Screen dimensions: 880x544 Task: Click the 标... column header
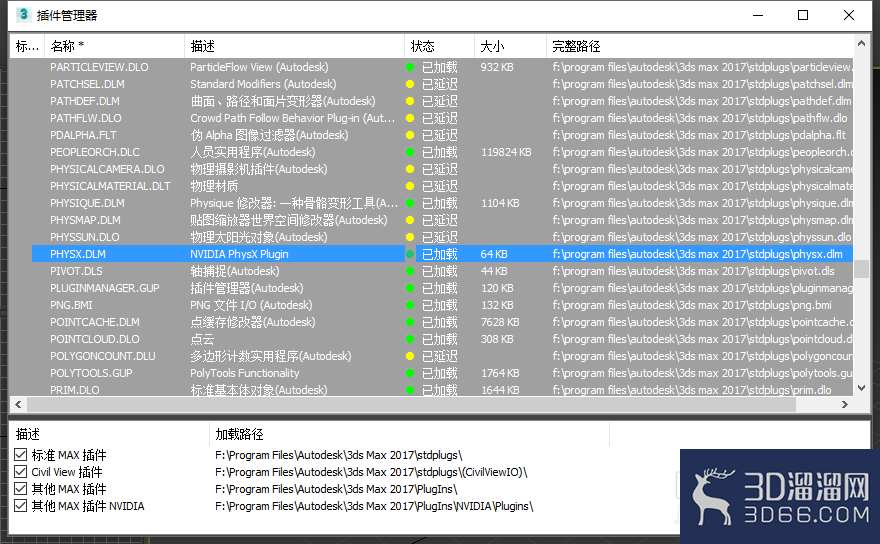(x=28, y=46)
